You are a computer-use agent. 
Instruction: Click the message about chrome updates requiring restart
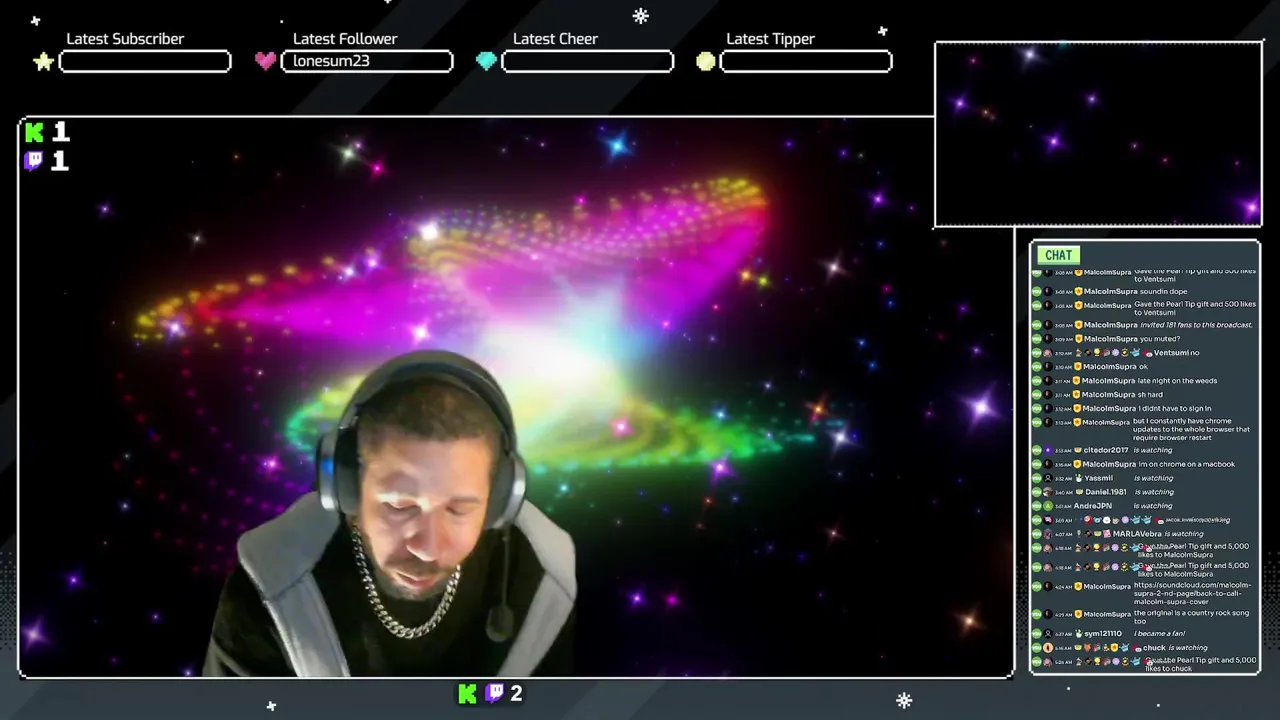click(1191, 430)
